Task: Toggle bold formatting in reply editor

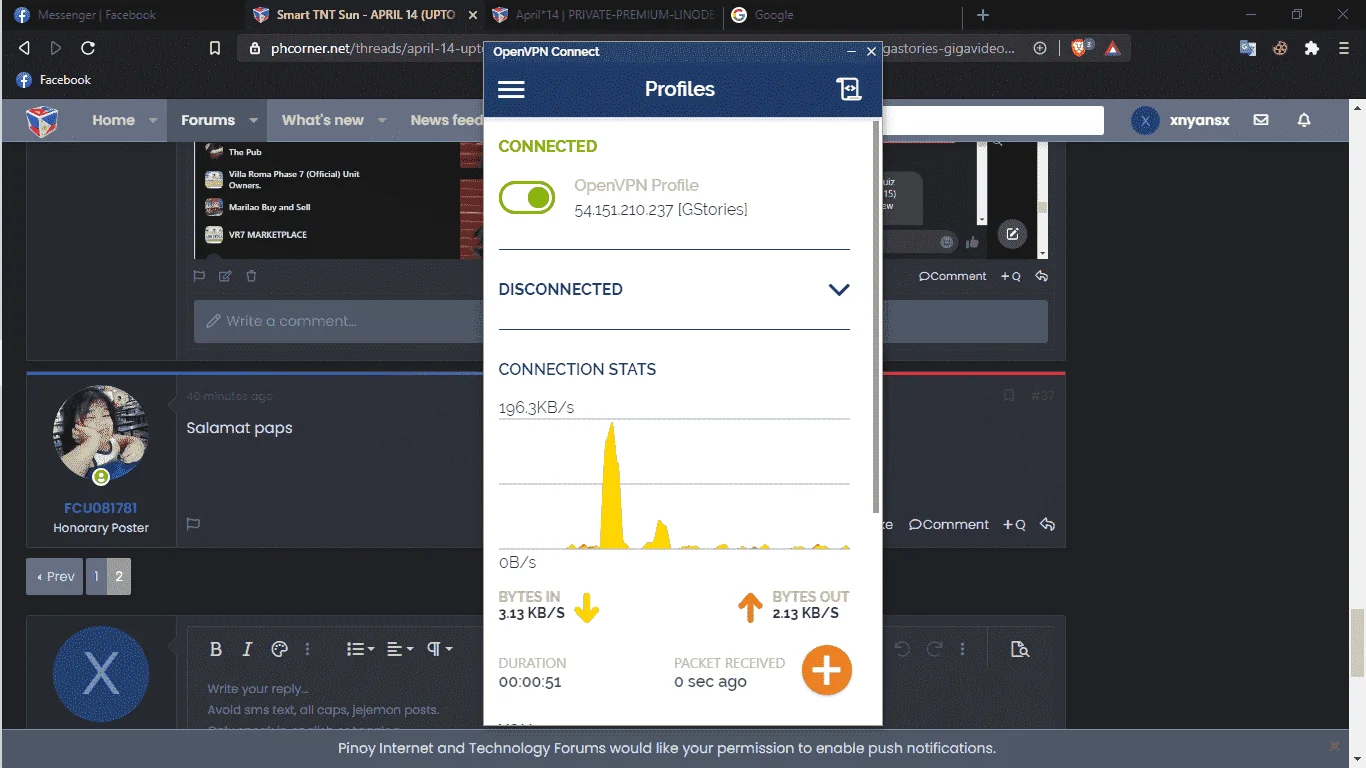Action: click(216, 649)
